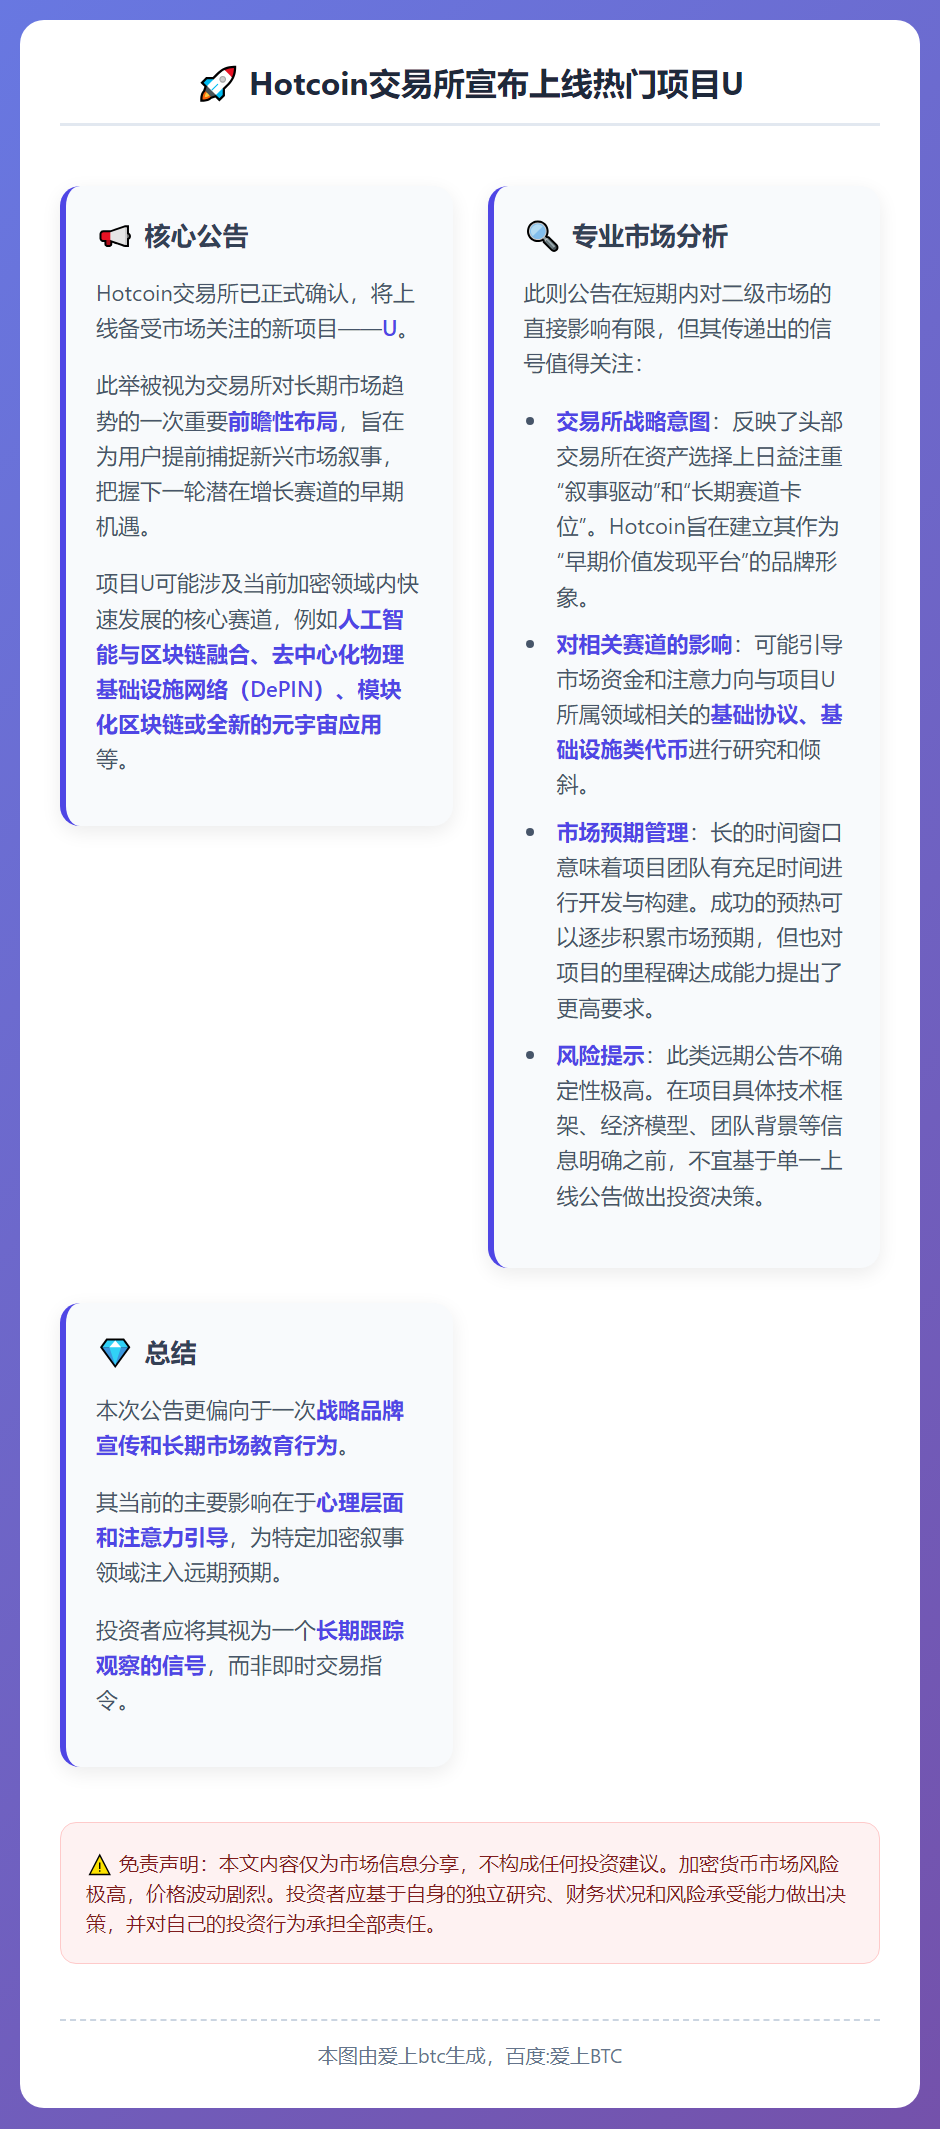
Task: Click the 专业市场分析 heading
Action: (650, 236)
